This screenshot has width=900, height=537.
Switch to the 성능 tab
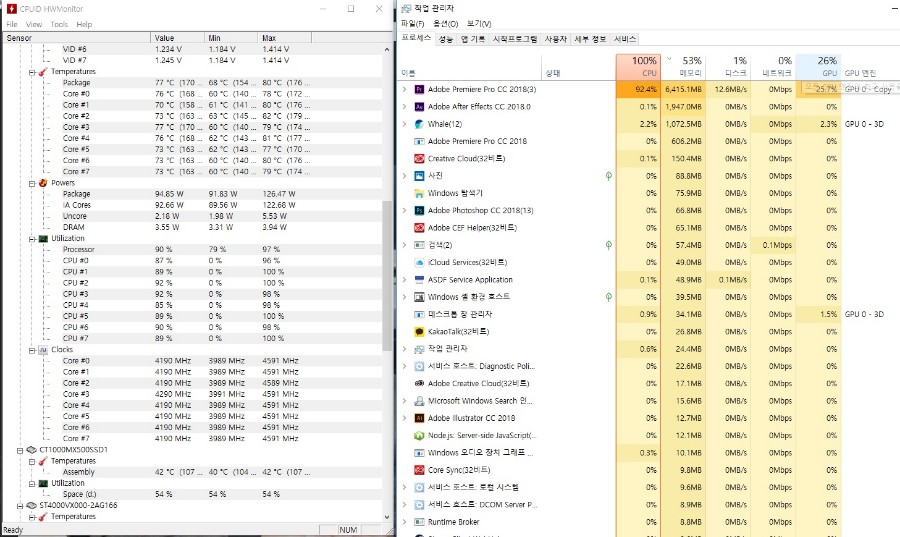click(x=446, y=39)
